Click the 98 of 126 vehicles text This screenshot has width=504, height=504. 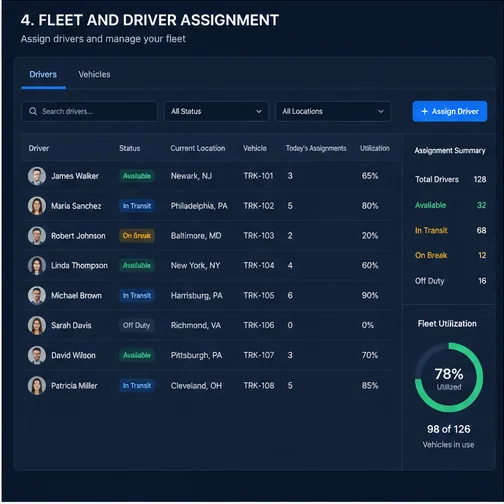(x=449, y=429)
